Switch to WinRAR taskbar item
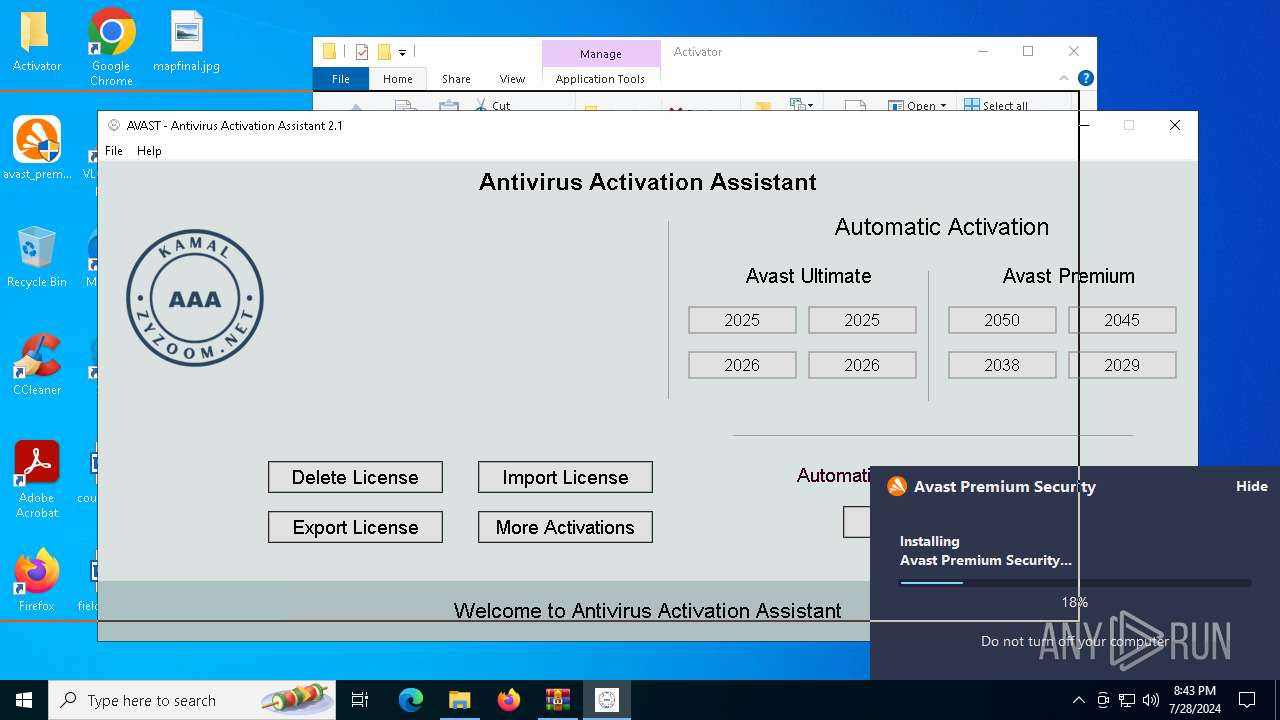The height and width of the screenshot is (720, 1280). (557, 700)
